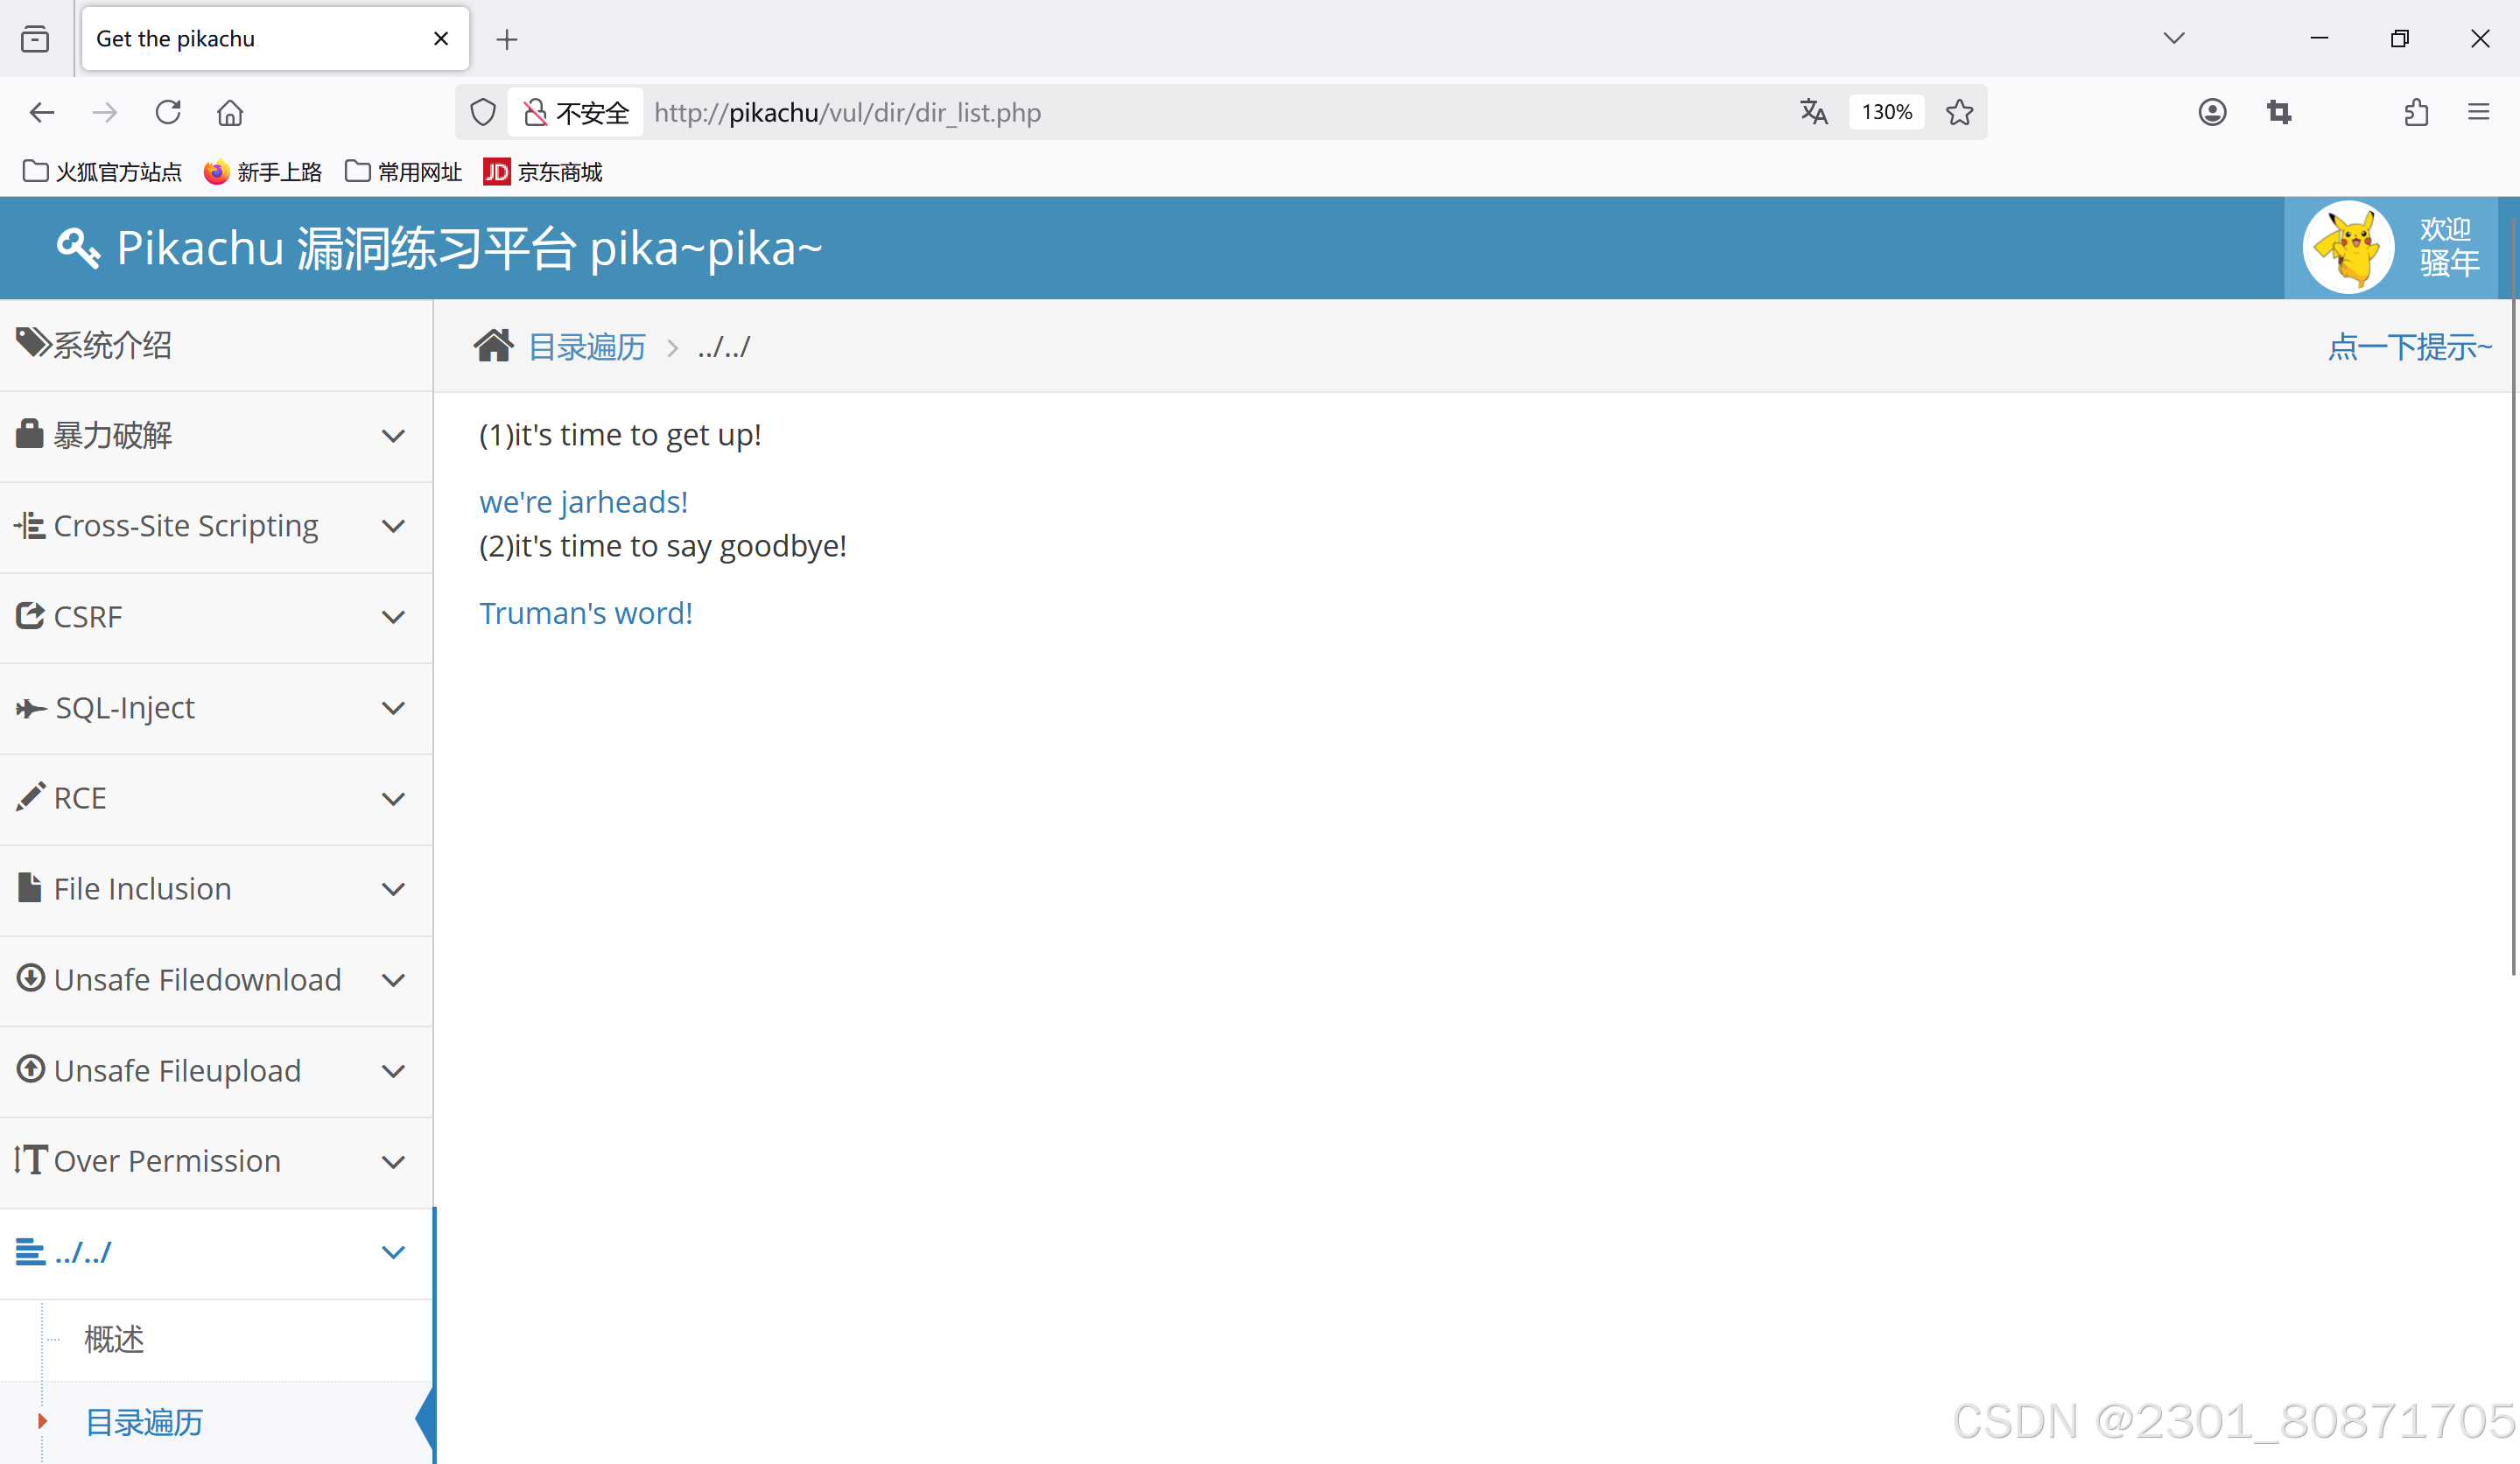This screenshot has width=2520, height=1464.
Task: Click the screenshot crop toolbar icon
Action: click(2279, 112)
